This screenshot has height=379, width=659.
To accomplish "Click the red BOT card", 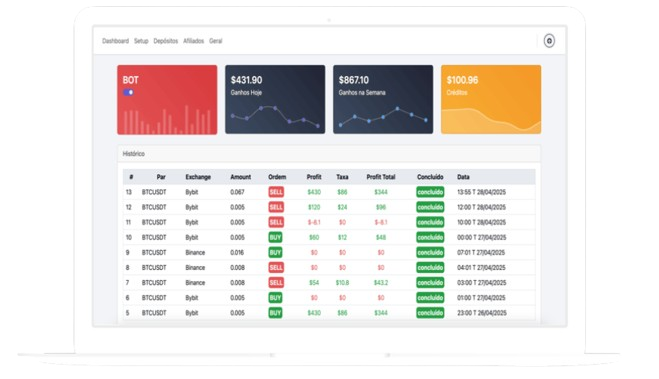I will point(167,100).
